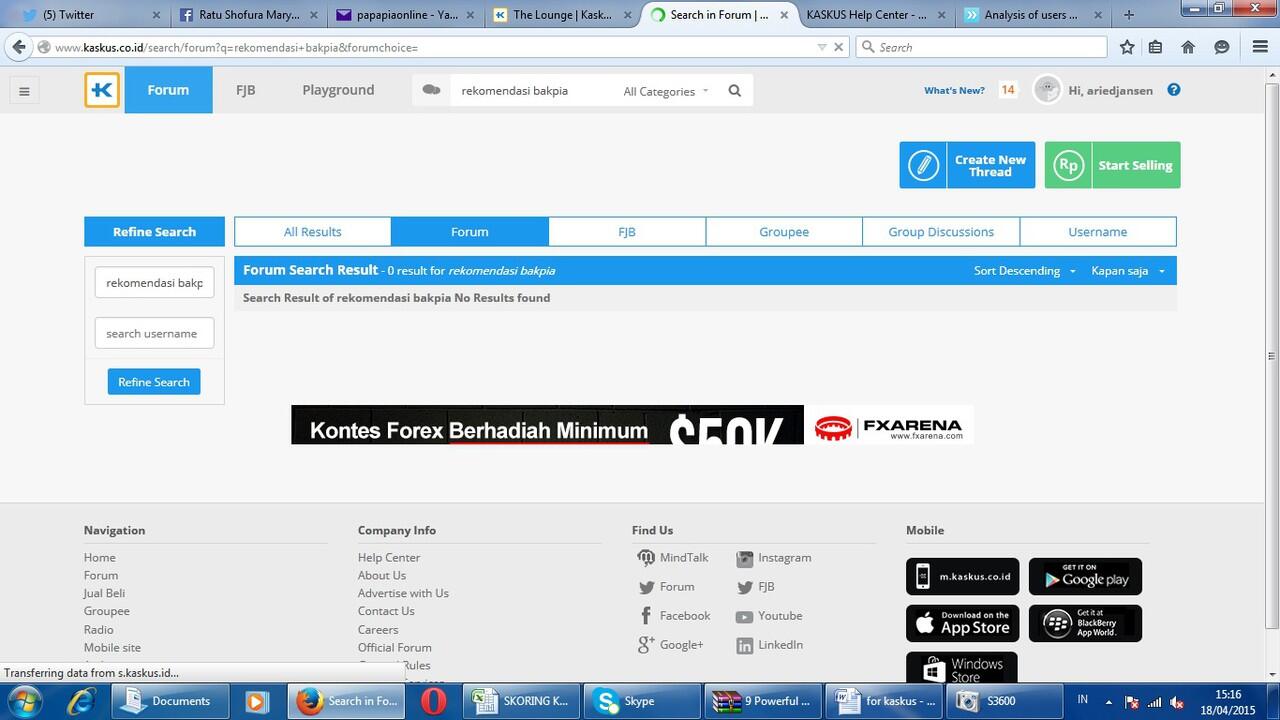Click the blue Refine Search button
Image resolution: width=1280 pixels, height=720 pixels.
[154, 382]
